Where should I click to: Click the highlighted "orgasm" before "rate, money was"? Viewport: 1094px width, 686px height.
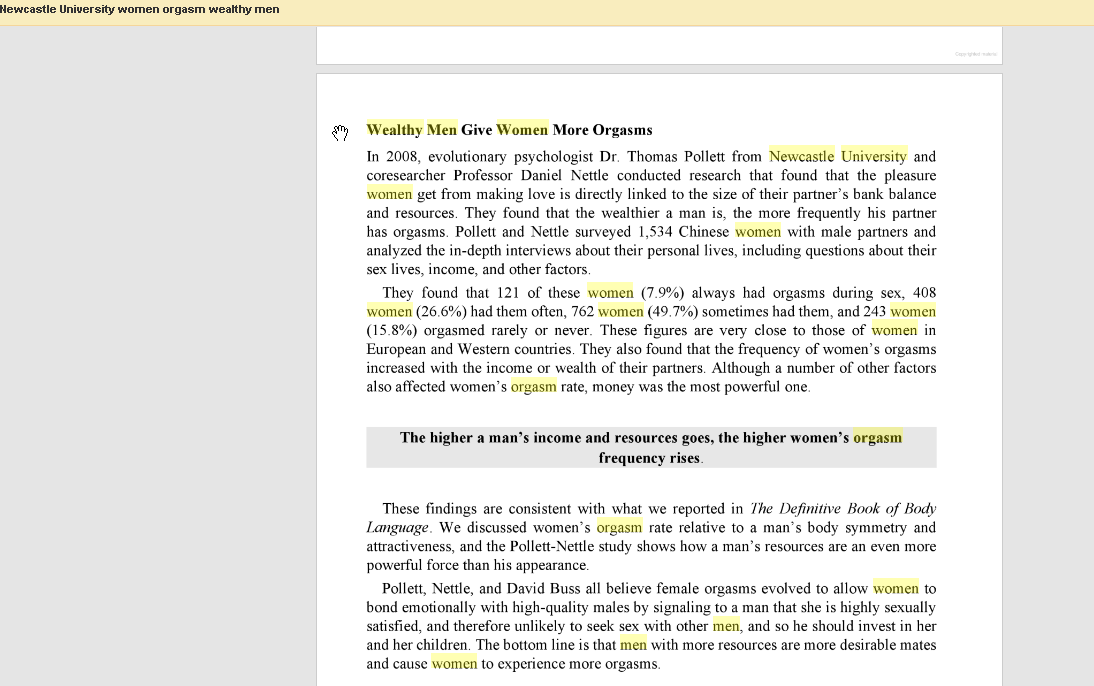click(534, 387)
